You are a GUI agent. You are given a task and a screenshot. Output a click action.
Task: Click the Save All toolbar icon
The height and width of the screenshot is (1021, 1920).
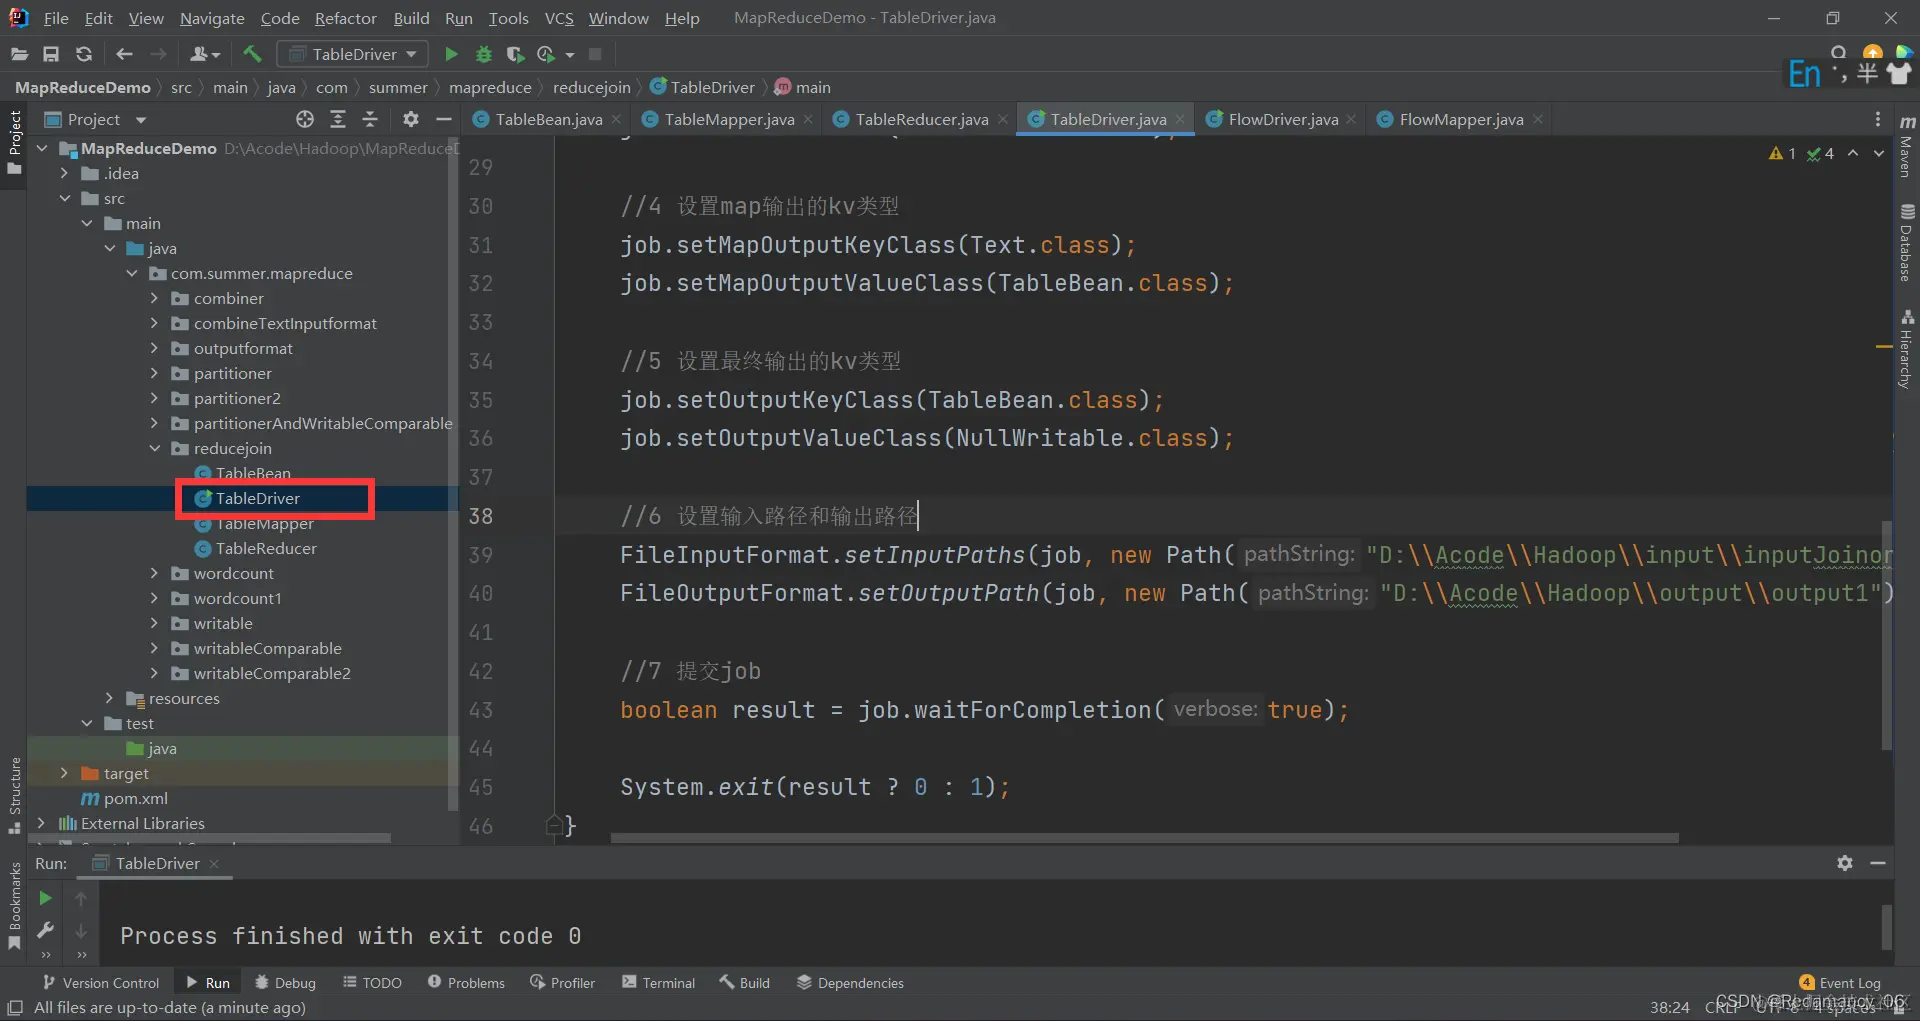click(51, 54)
